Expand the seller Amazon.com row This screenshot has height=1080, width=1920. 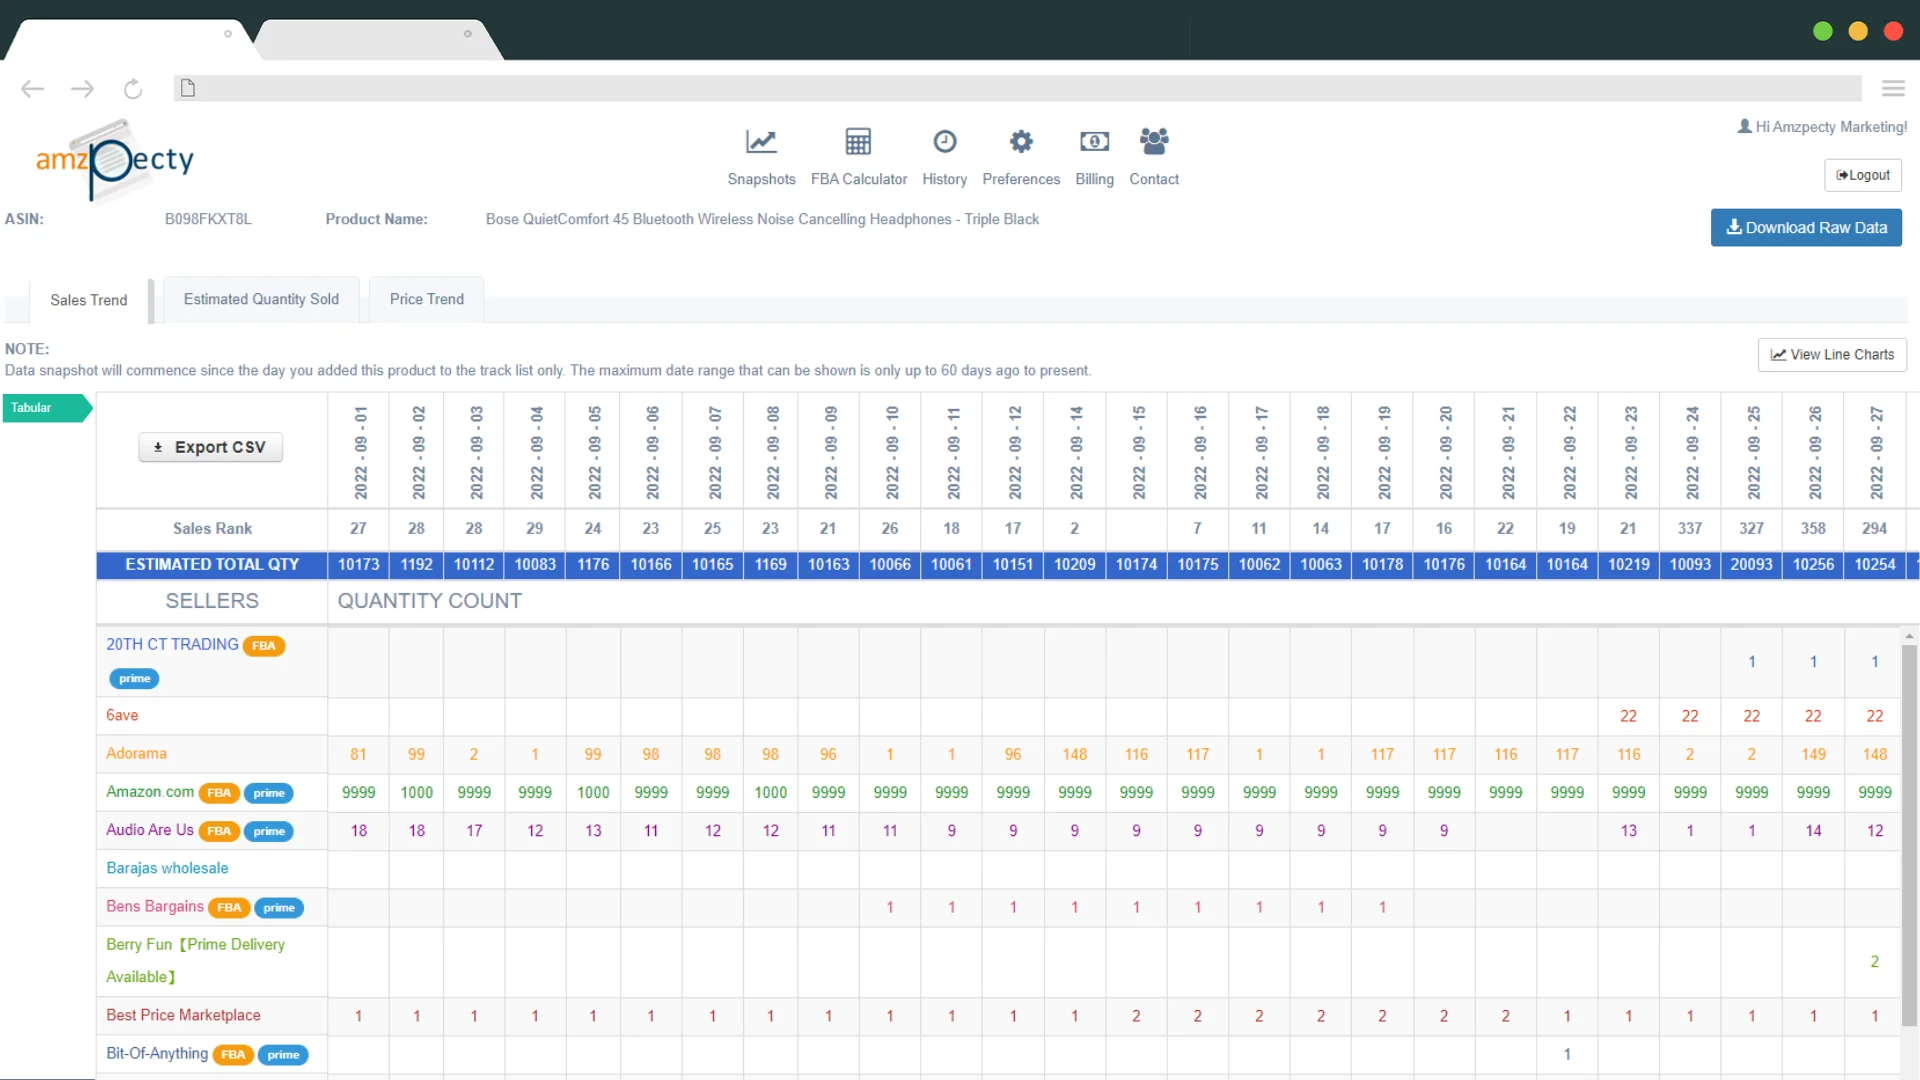pyautogui.click(x=150, y=791)
